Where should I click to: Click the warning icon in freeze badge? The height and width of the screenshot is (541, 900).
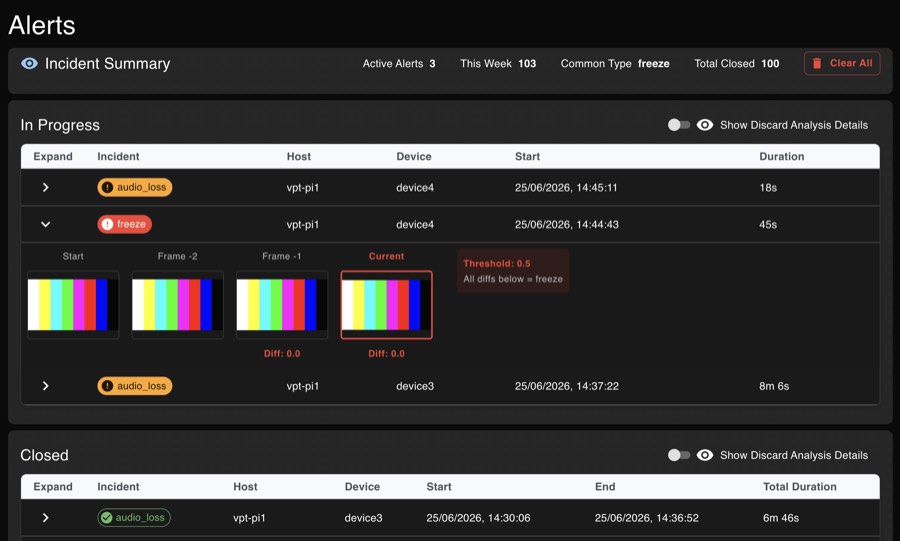(x=107, y=224)
